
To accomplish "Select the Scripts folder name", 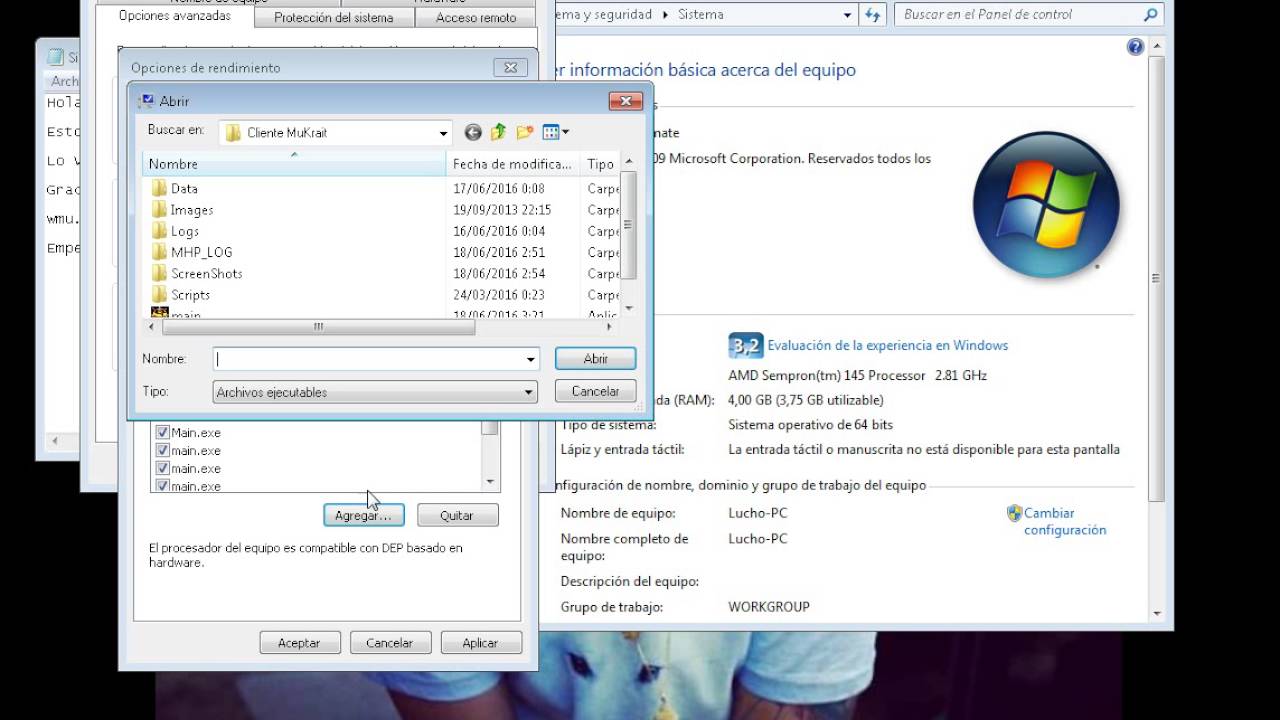I will (190, 295).
